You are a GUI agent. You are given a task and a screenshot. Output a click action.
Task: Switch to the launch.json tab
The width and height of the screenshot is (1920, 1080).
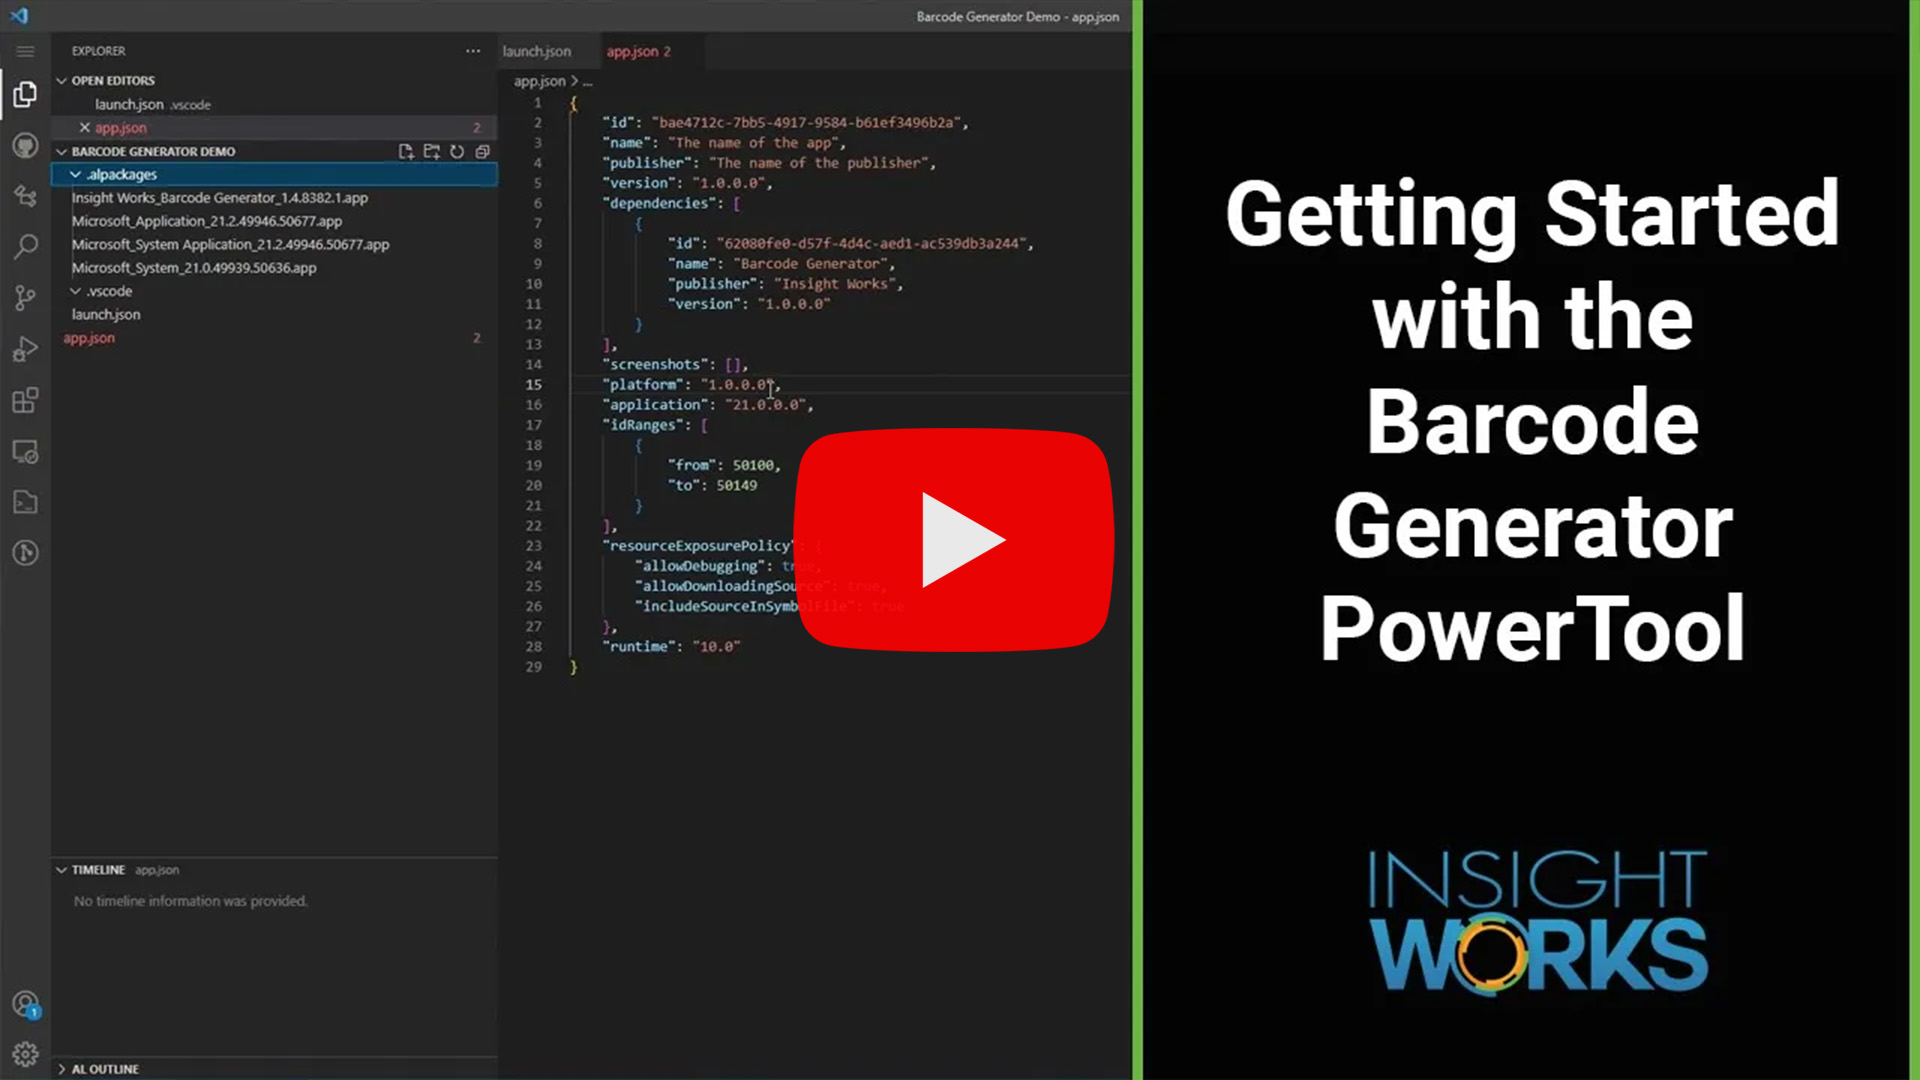tap(537, 51)
